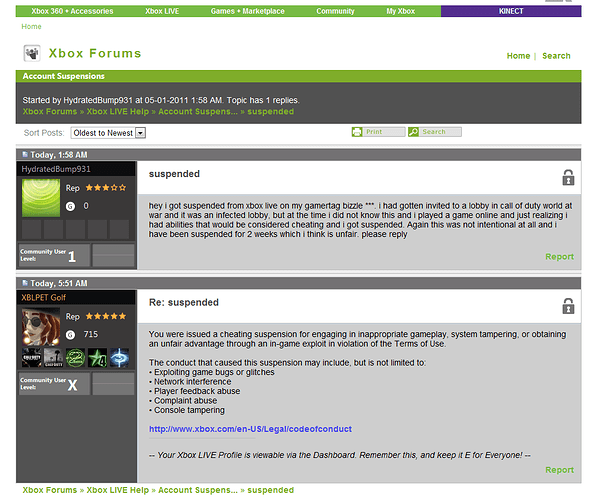Open the forum Search link in the header
This screenshot has width=591, height=500.
(x=556, y=56)
